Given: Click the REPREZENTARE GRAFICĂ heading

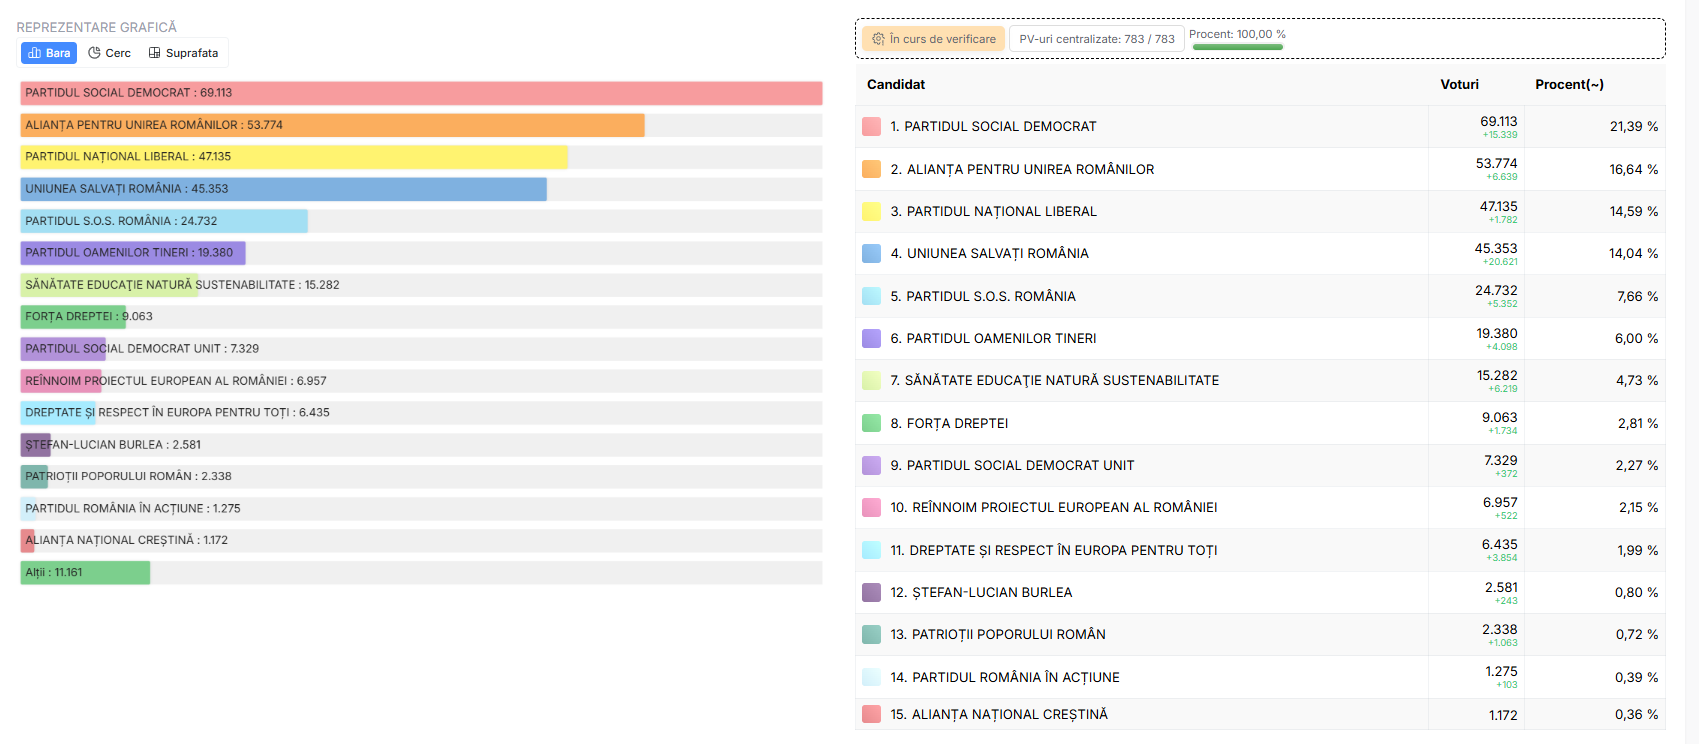Looking at the screenshot, I should point(97,27).
